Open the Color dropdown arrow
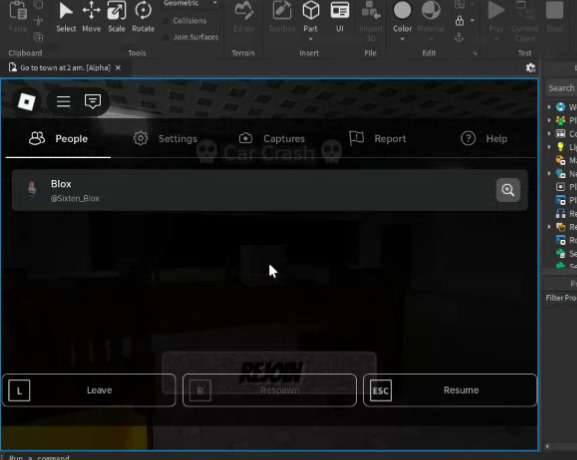 click(402, 39)
